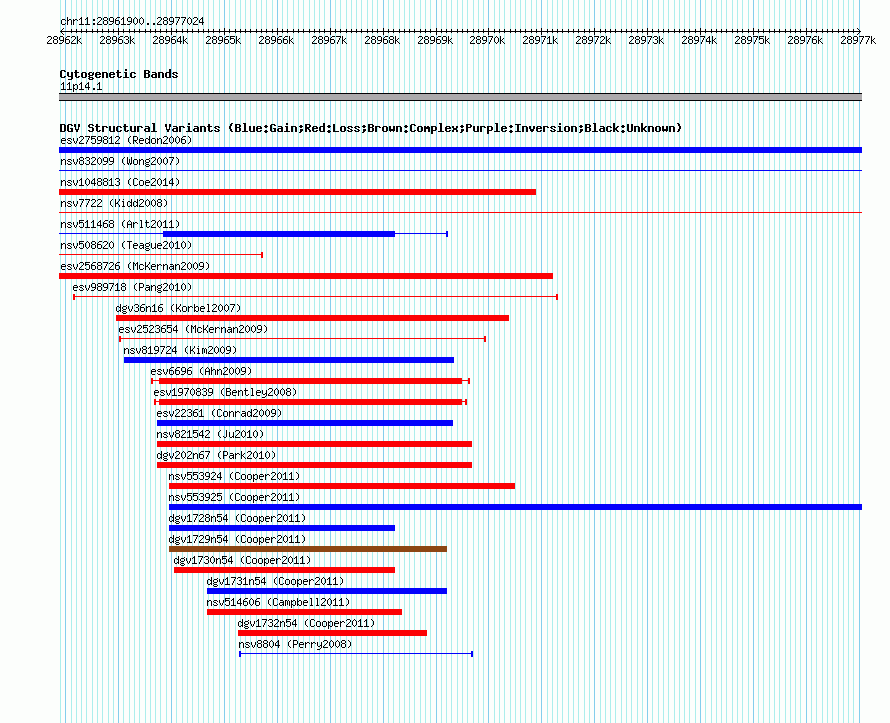890x723 pixels.
Task: Click the thin red esv989718 feature line
Action: click(316, 297)
